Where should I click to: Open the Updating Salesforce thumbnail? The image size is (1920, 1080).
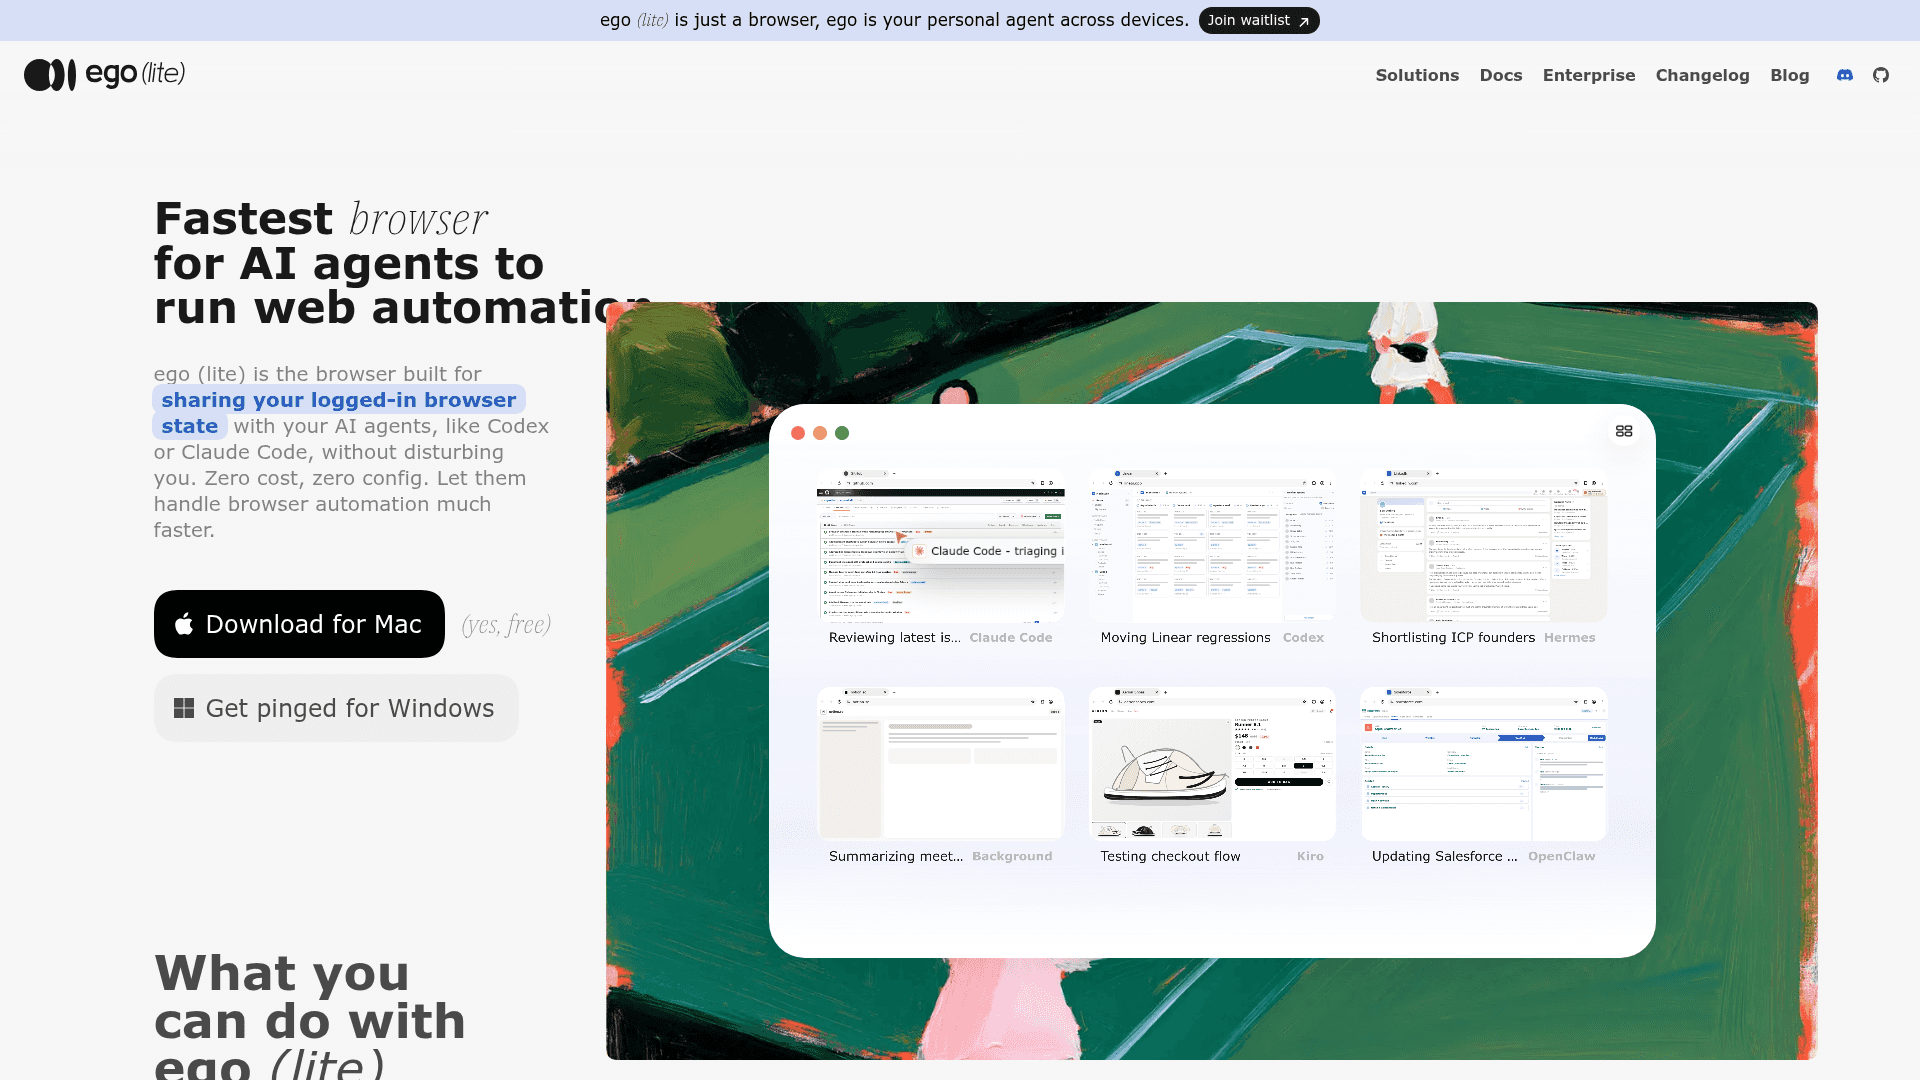pyautogui.click(x=1483, y=764)
